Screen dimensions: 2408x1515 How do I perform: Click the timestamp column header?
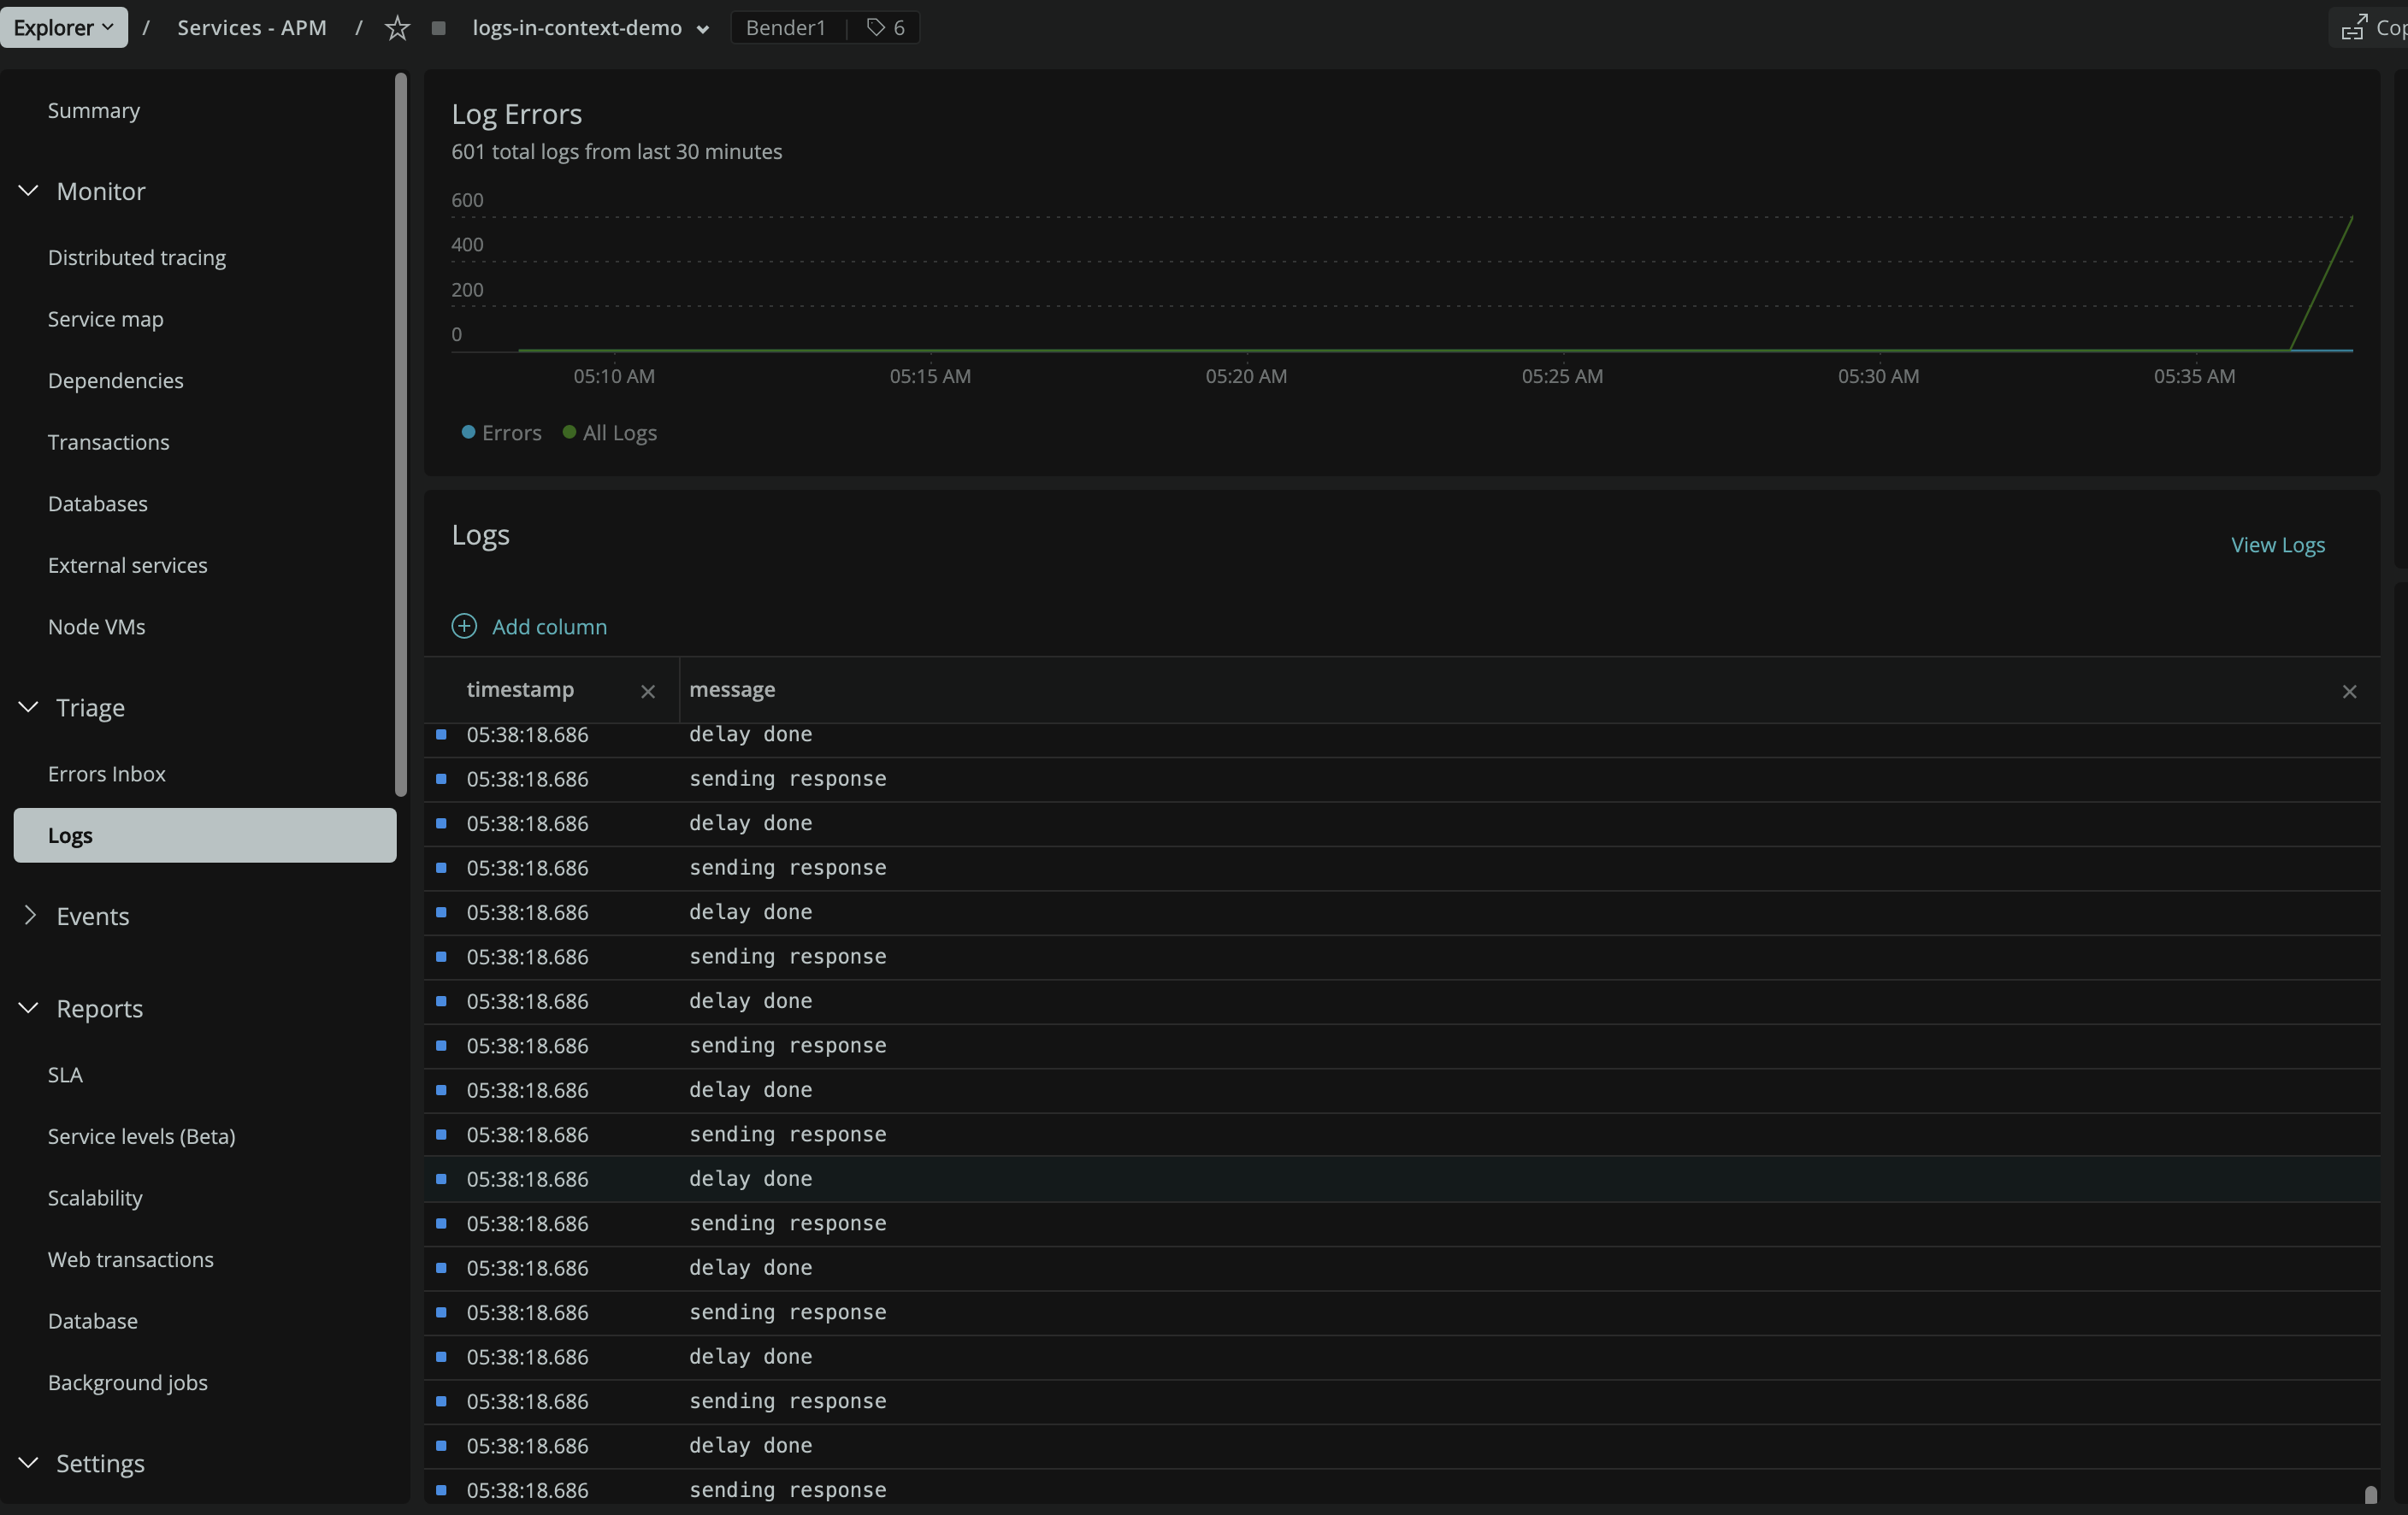(521, 690)
